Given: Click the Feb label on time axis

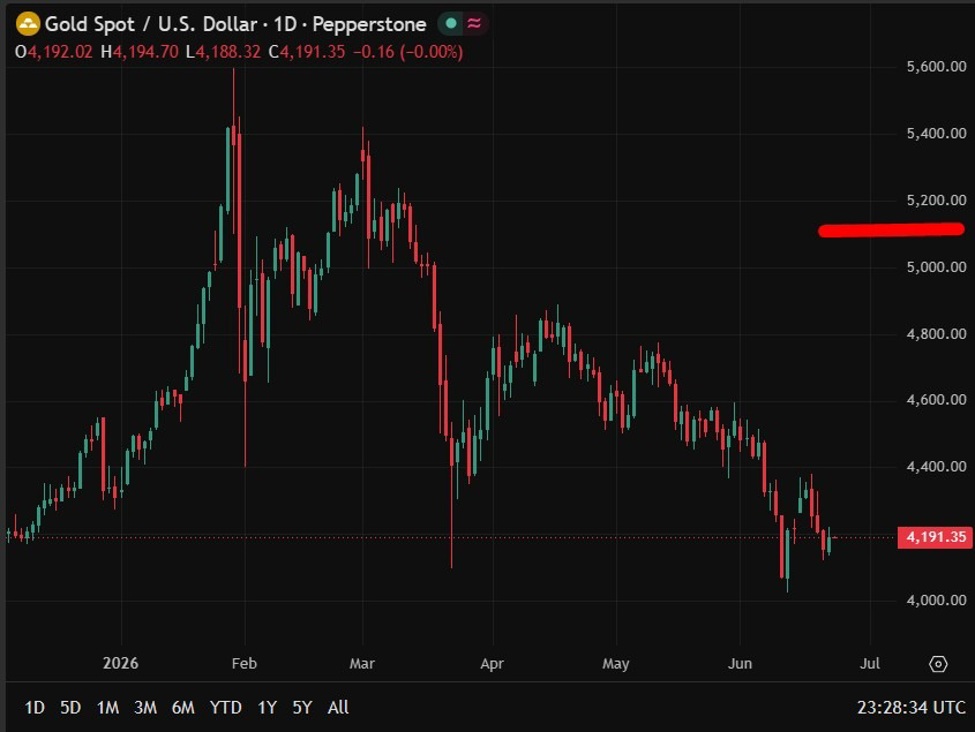Looking at the screenshot, I should pos(244,664).
